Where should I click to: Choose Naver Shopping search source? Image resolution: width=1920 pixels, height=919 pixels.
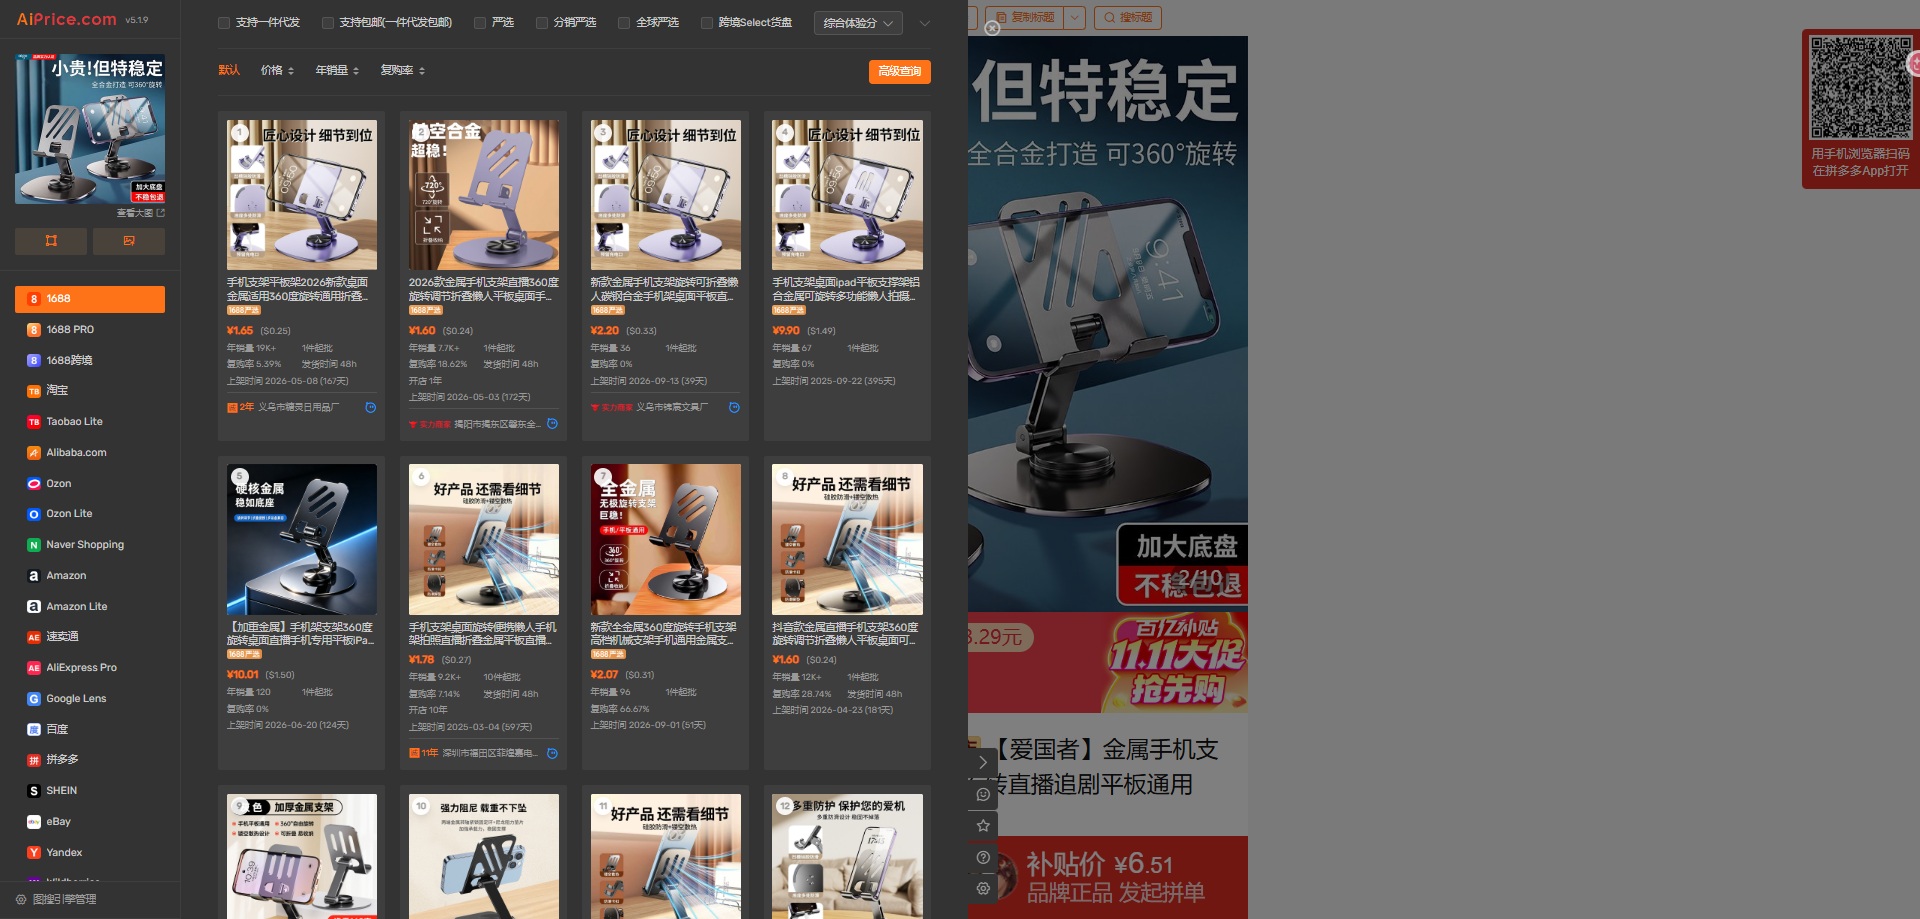(x=90, y=545)
